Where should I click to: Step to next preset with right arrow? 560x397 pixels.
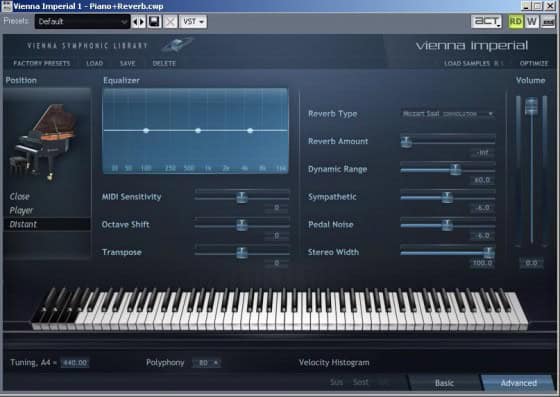[x=142, y=22]
